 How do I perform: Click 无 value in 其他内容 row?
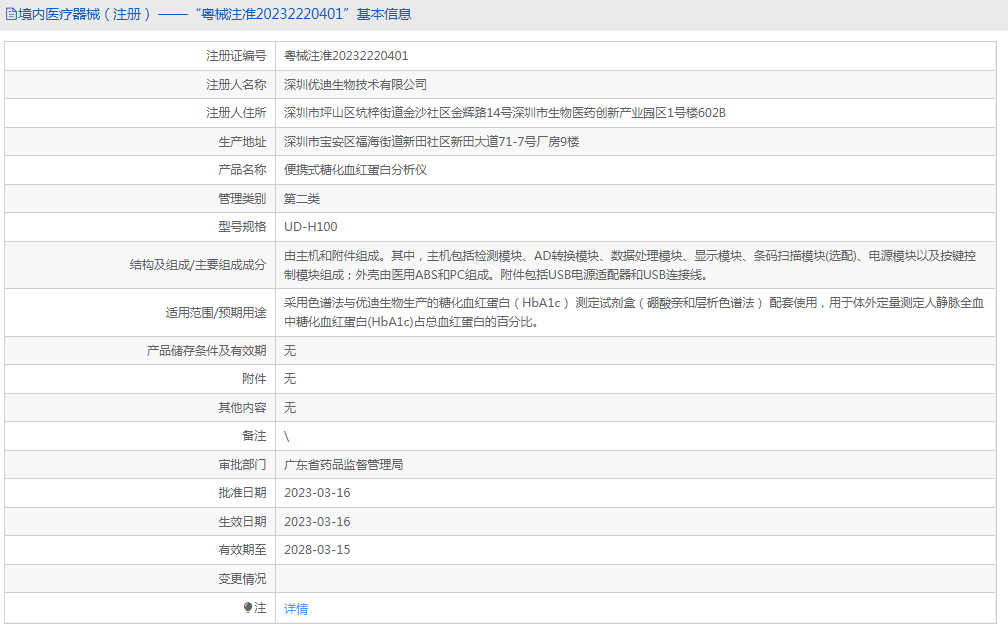point(290,408)
